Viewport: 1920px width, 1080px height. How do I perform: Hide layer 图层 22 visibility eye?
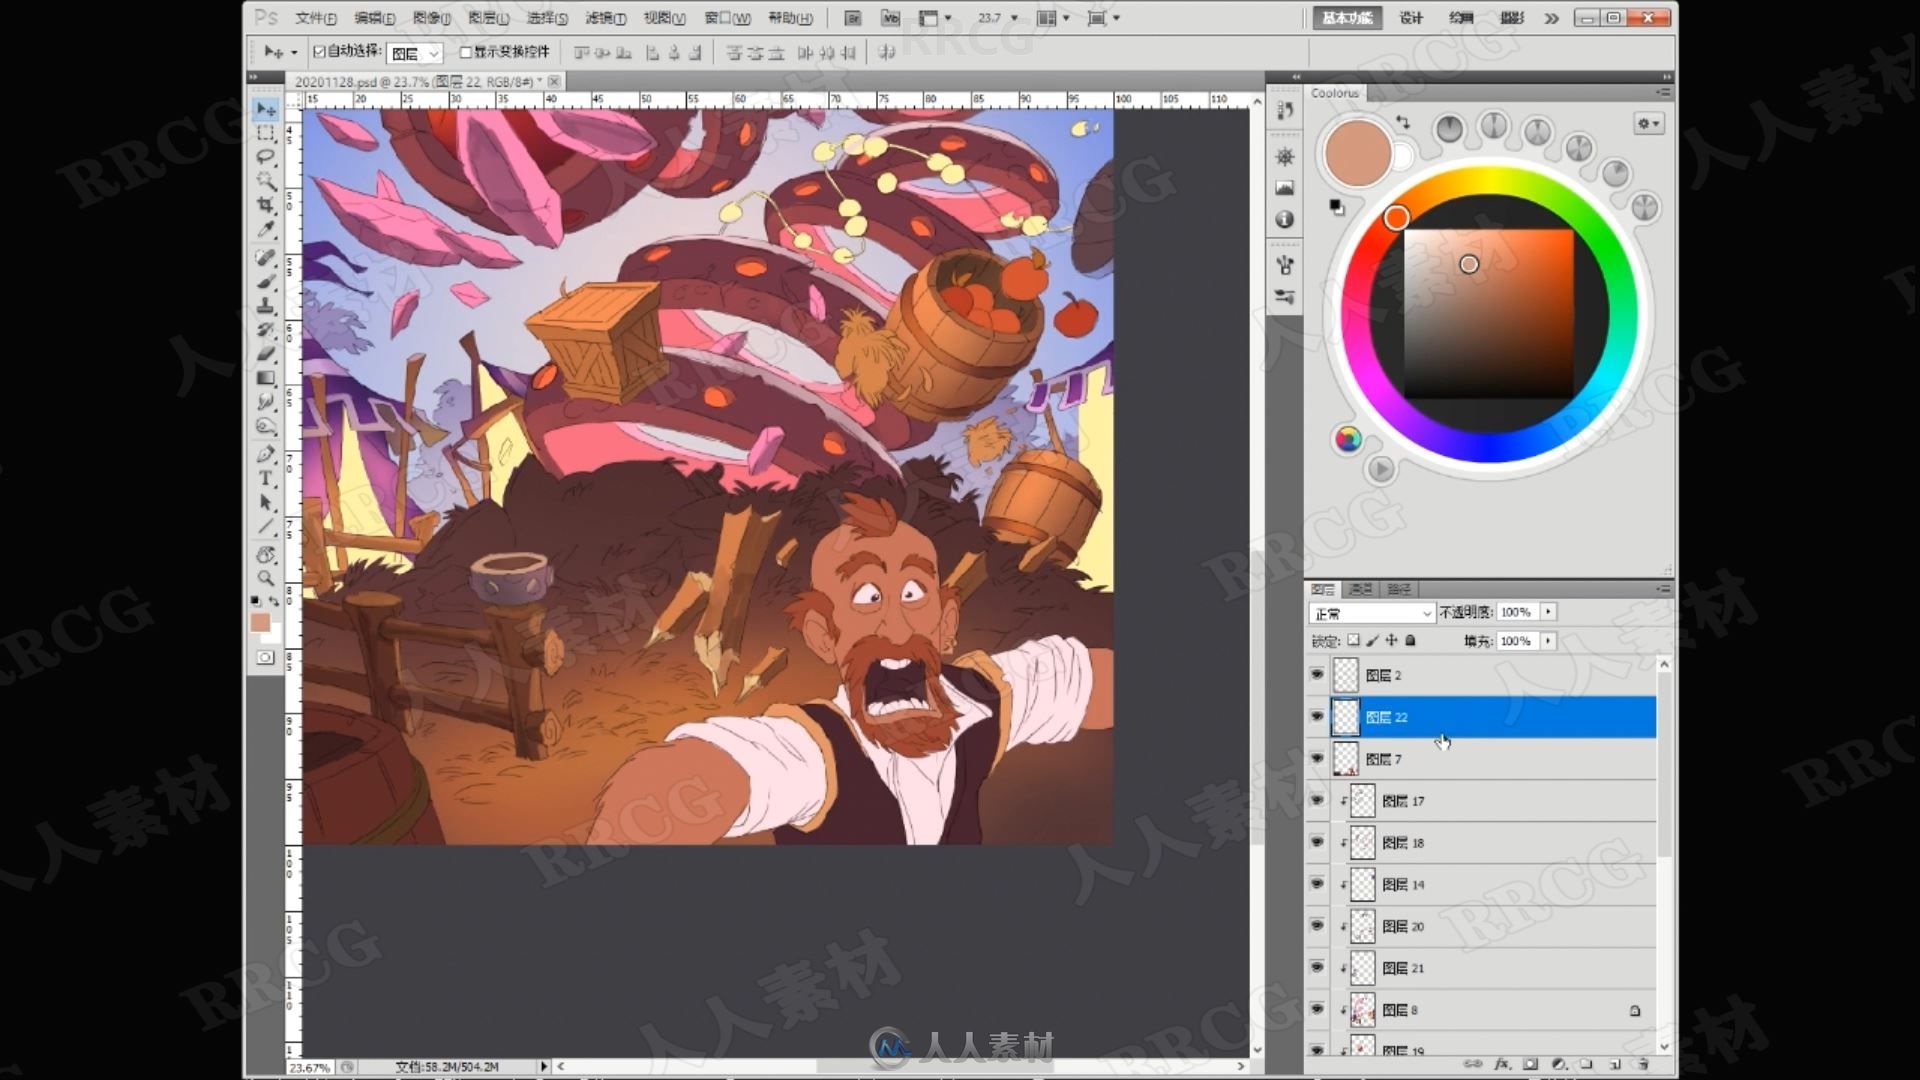pyautogui.click(x=1317, y=717)
